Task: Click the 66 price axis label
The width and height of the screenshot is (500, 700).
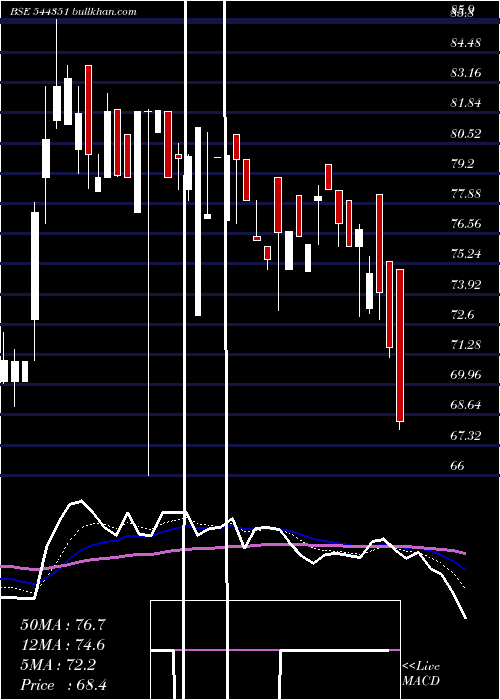Action: click(458, 466)
